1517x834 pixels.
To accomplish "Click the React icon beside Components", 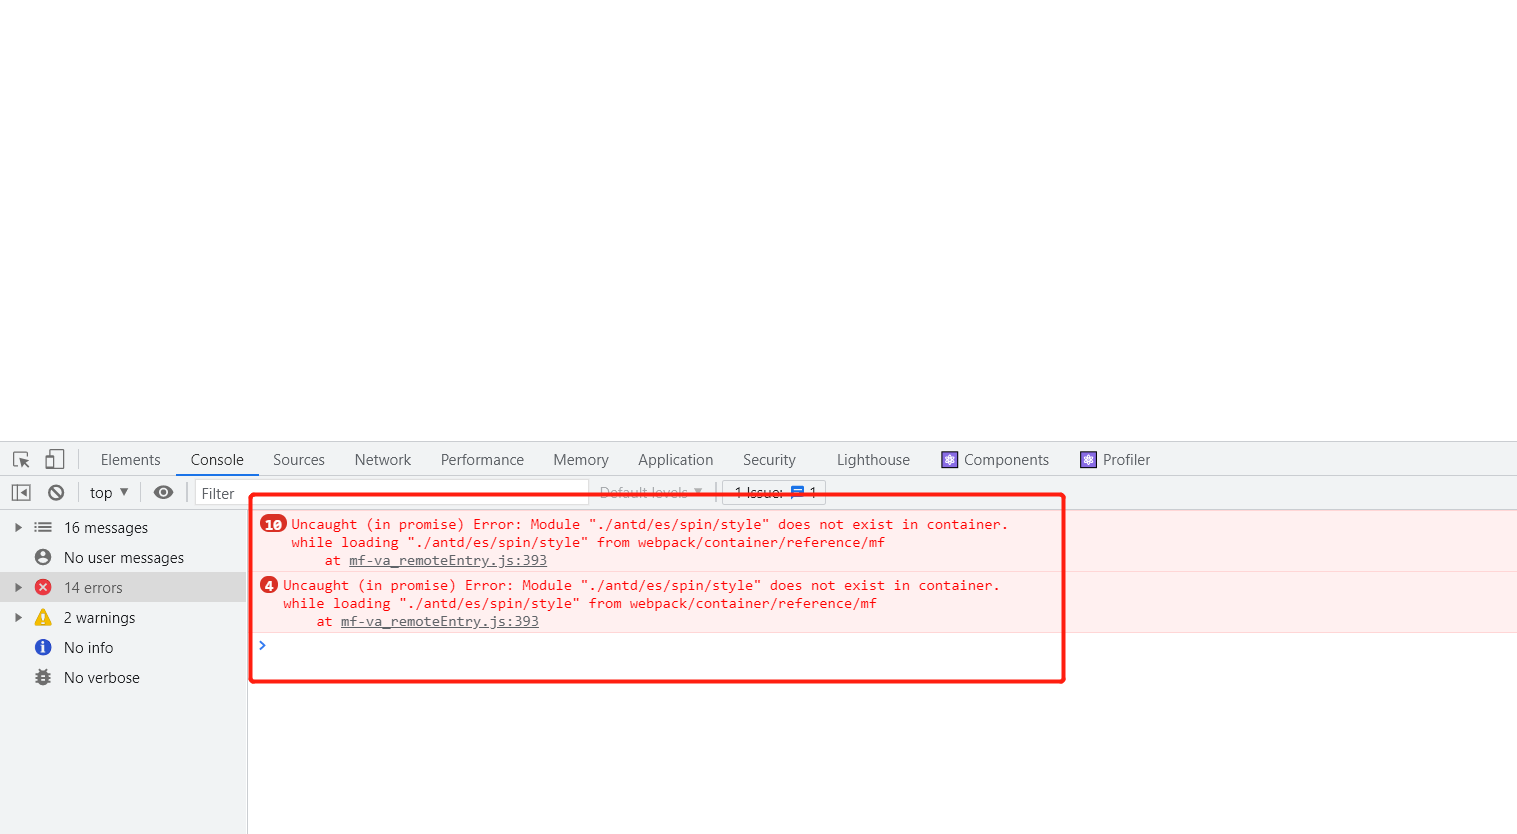I will click(950, 460).
